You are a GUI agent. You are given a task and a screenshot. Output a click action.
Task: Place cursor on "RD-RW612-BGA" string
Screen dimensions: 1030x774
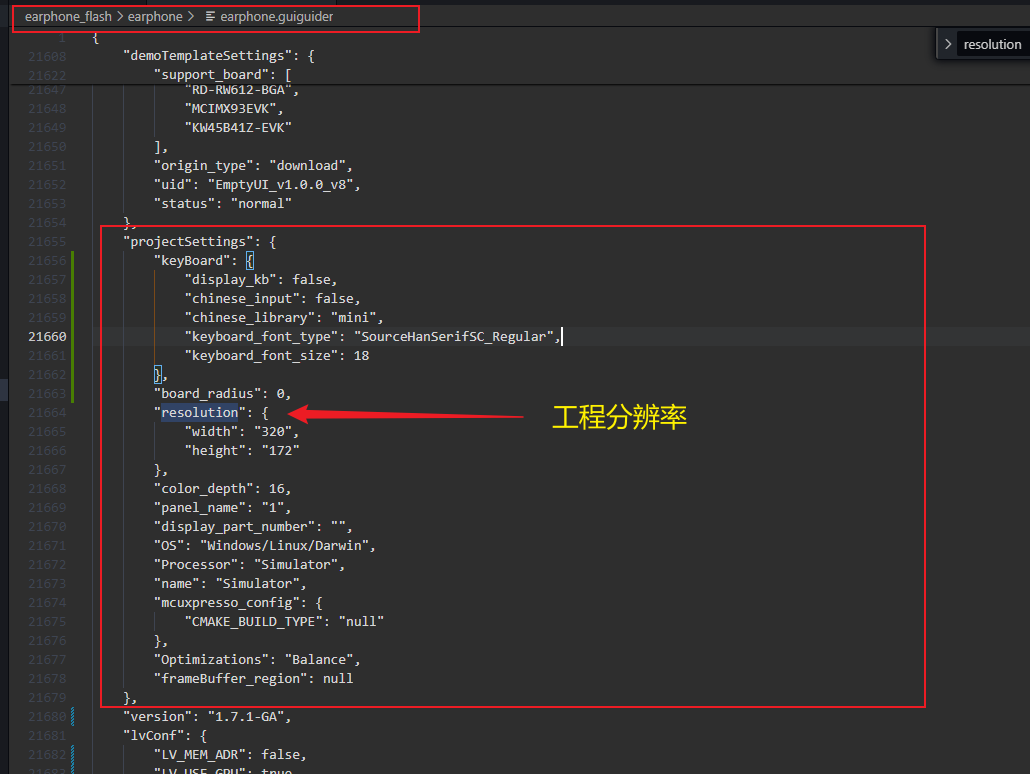[238, 90]
